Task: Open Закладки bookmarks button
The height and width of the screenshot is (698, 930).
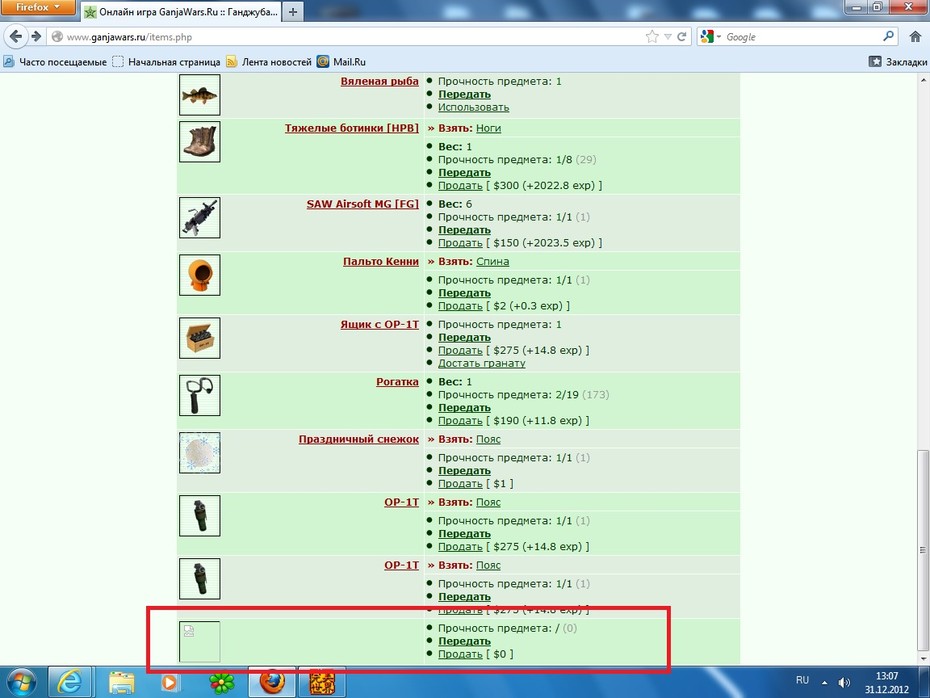Action: click(x=898, y=62)
